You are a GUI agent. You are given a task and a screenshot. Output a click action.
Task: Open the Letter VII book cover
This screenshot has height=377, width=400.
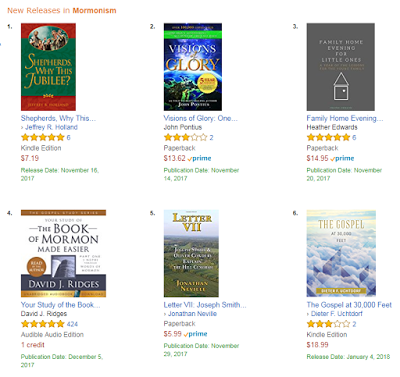pos(191,253)
